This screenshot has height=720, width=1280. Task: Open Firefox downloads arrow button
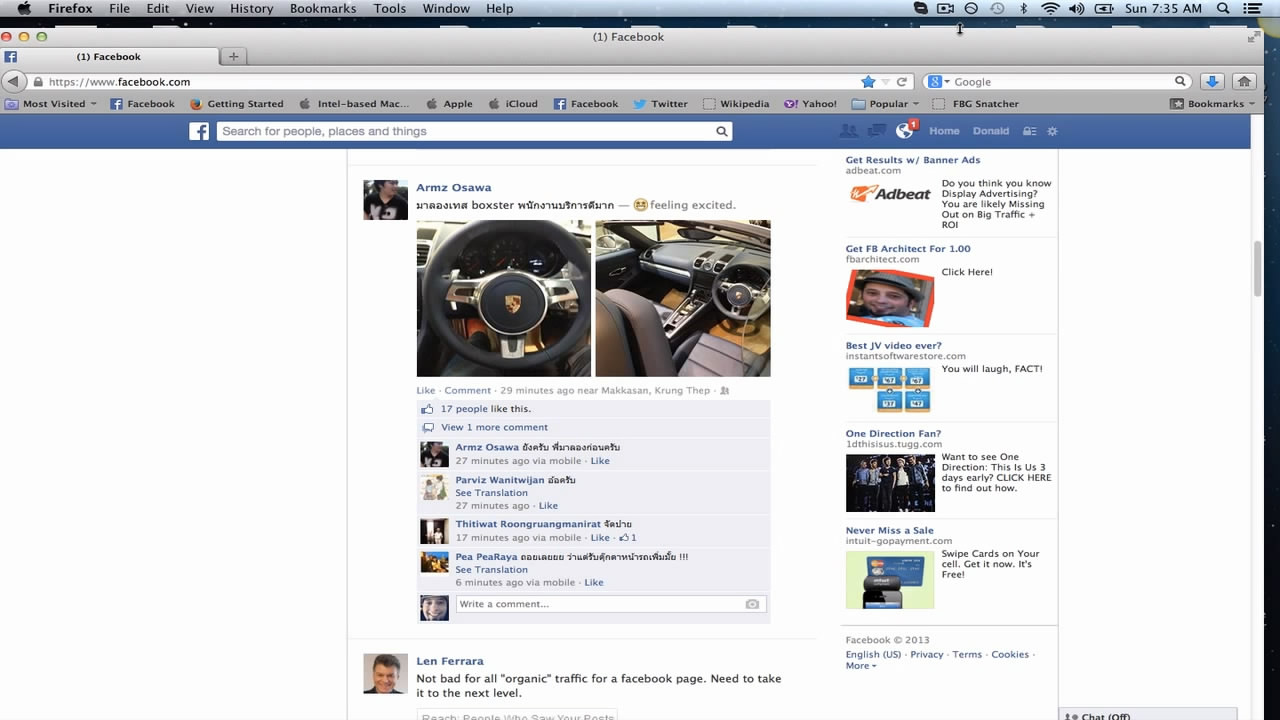pos(1211,82)
